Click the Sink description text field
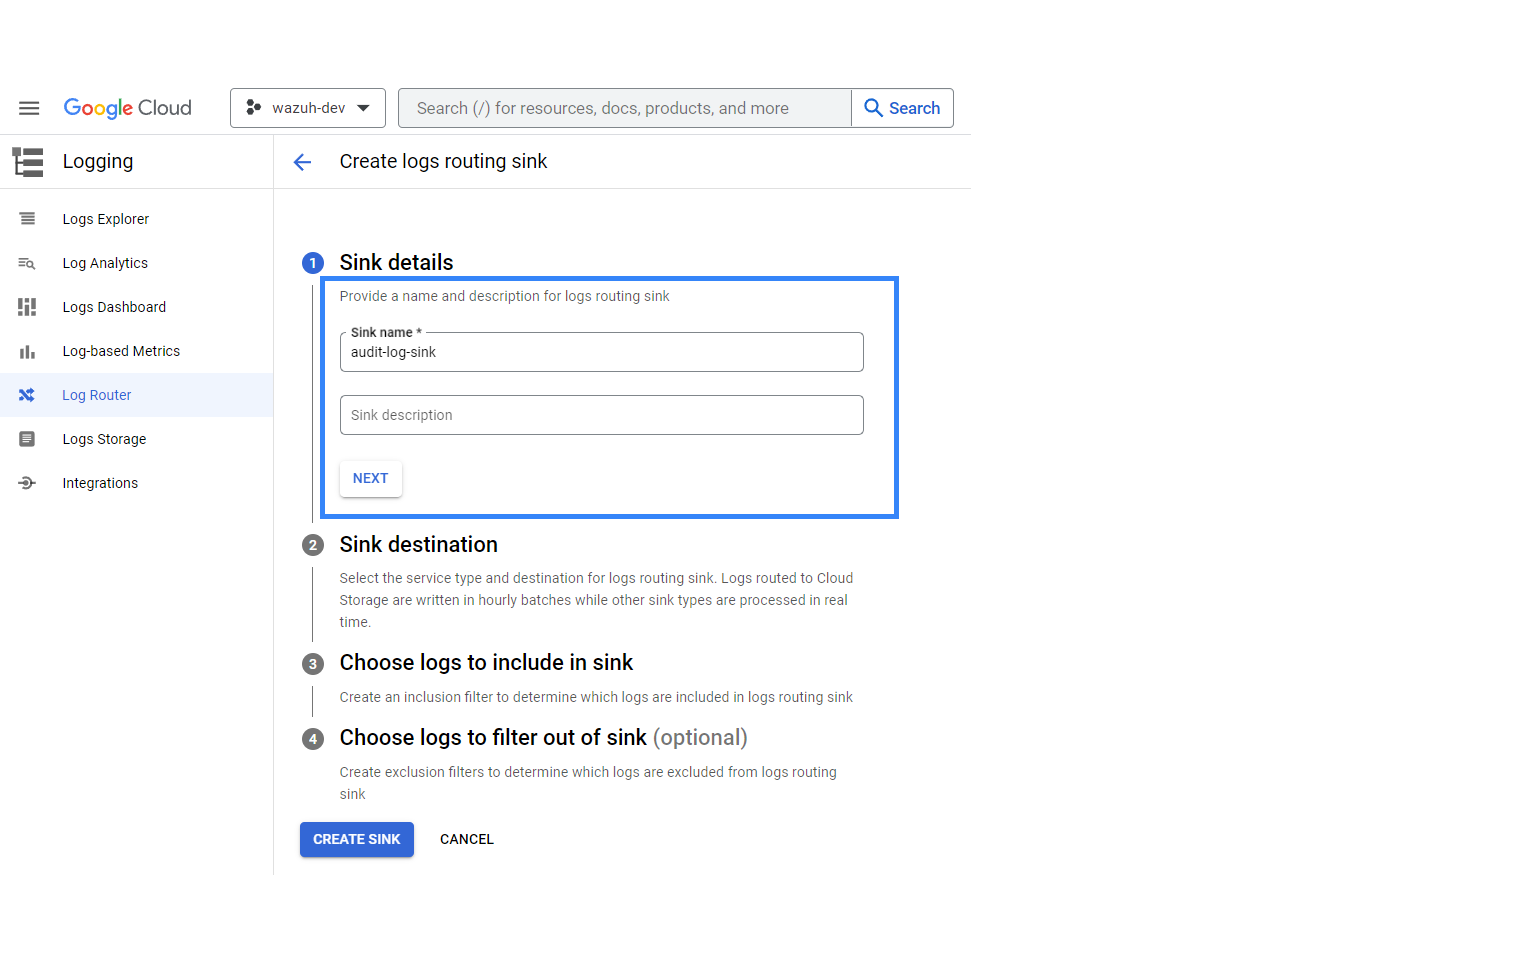This screenshot has width=1536, height=960. point(601,415)
